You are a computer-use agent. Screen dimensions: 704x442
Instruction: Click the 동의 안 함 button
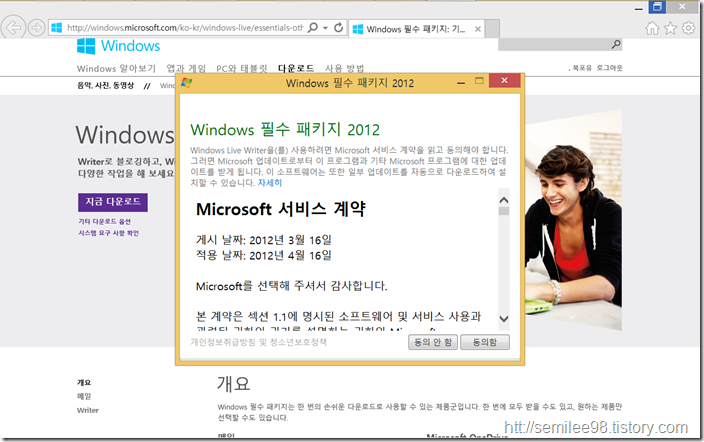(x=433, y=342)
